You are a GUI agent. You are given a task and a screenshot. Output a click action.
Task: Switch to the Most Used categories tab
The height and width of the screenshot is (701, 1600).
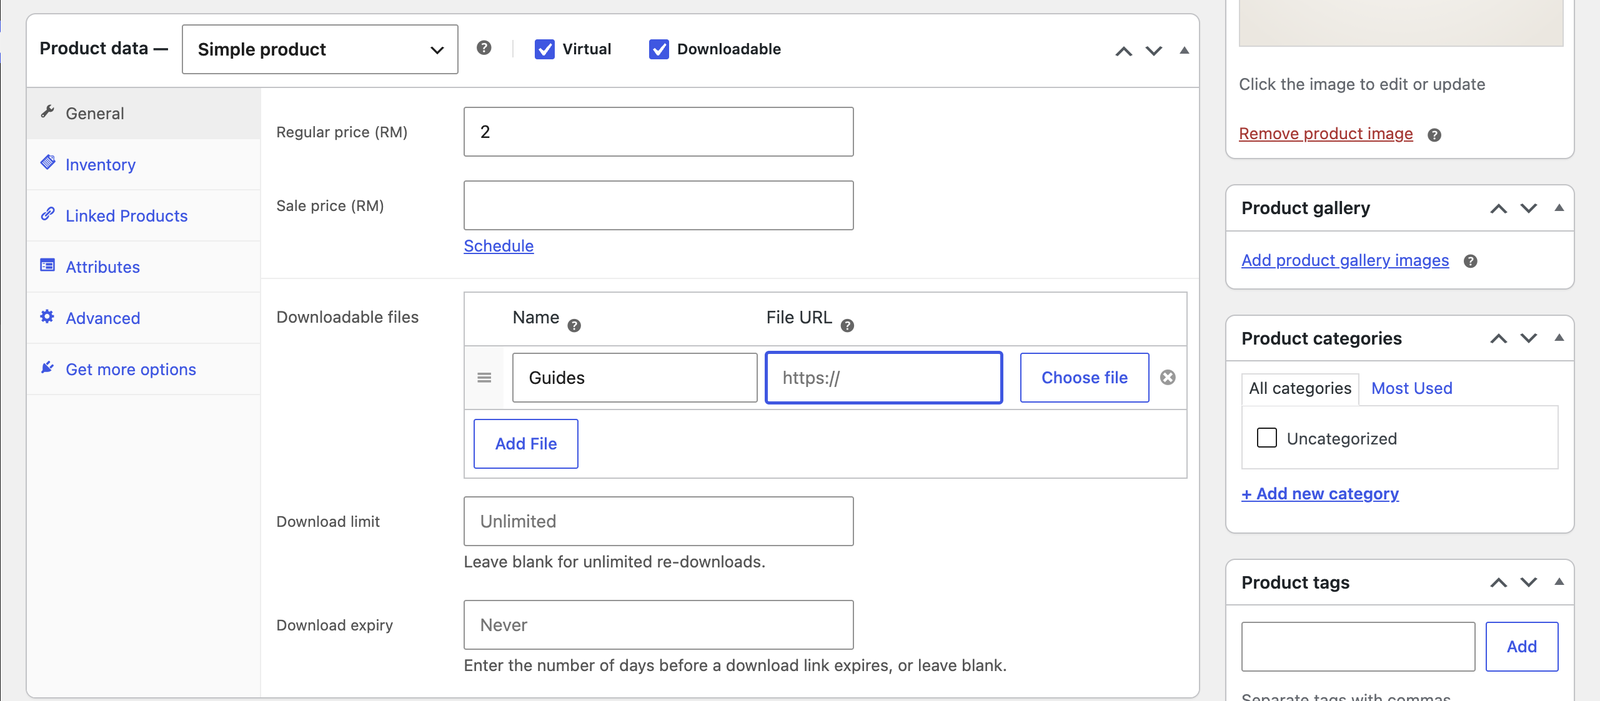[1412, 388]
